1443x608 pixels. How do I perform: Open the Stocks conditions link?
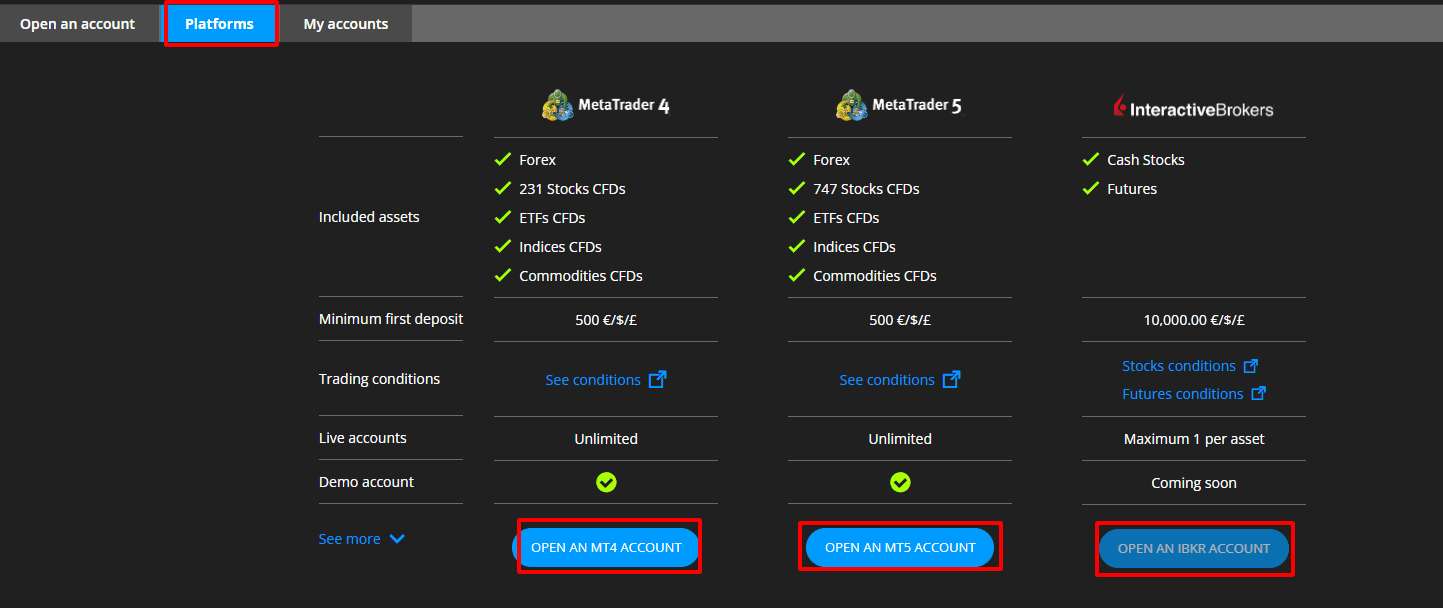pyautogui.click(x=1179, y=366)
